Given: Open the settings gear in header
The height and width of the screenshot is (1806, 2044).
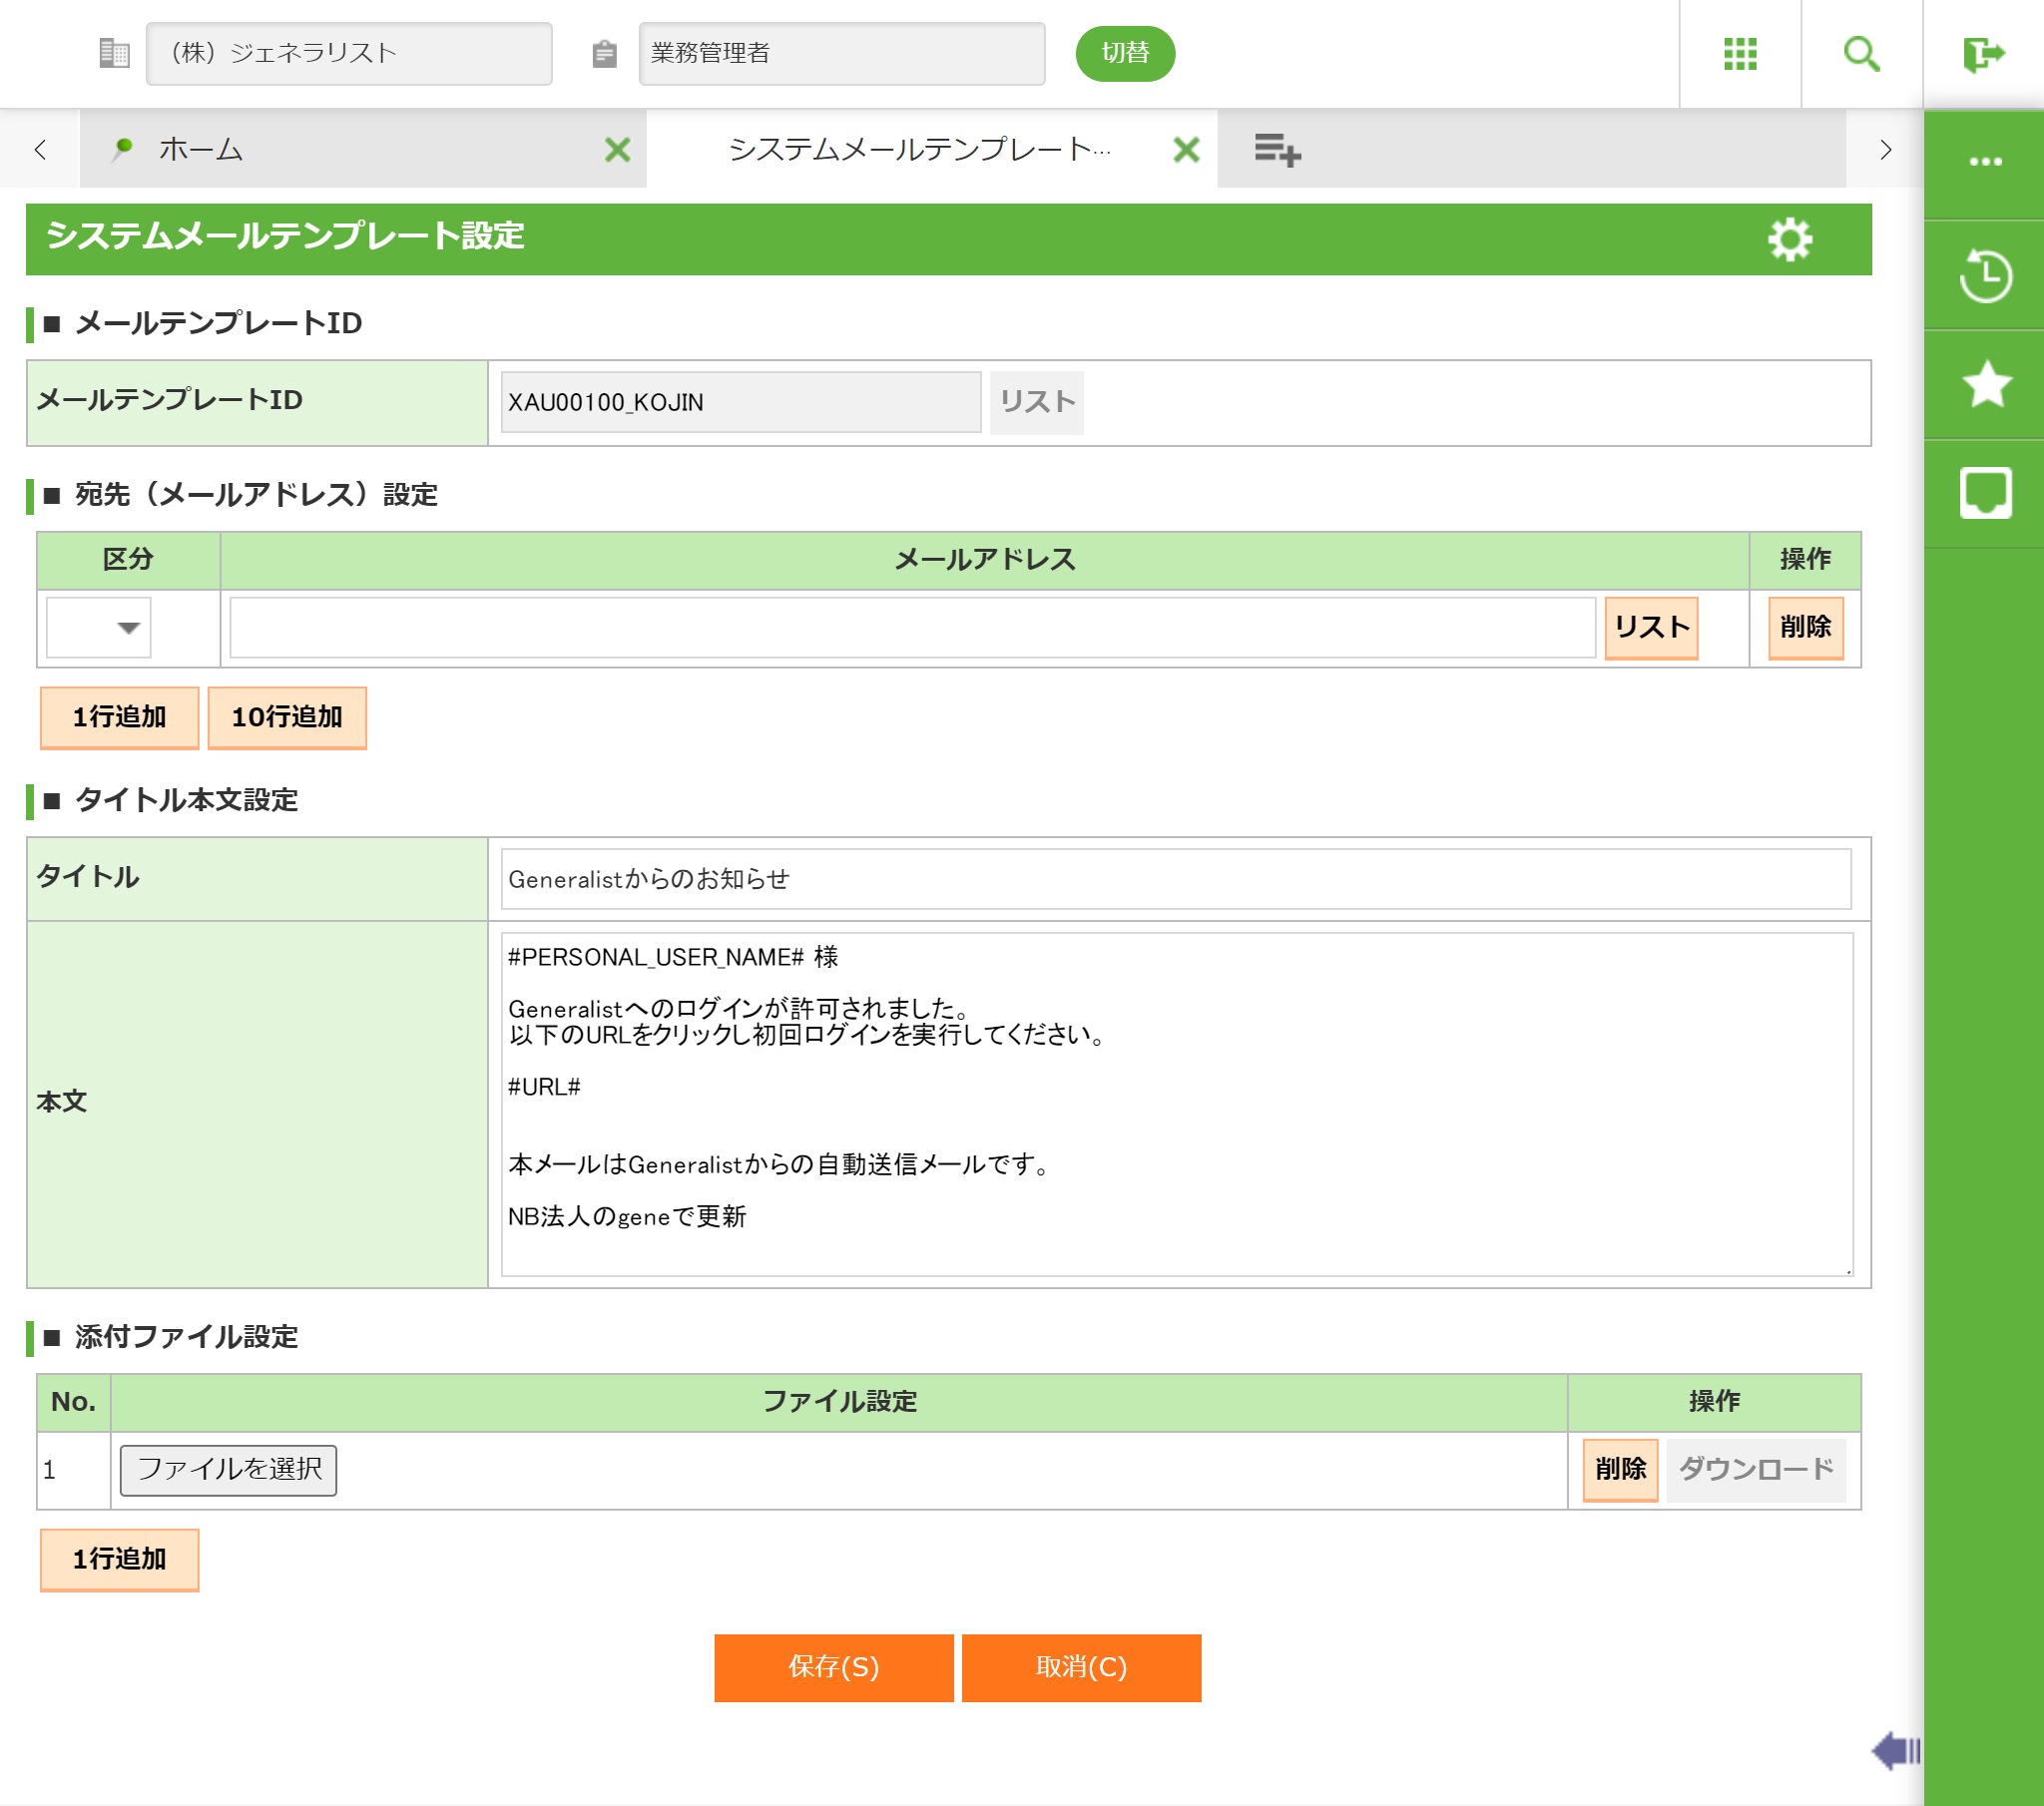Looking at the screenshot, I should (1789, 239).
